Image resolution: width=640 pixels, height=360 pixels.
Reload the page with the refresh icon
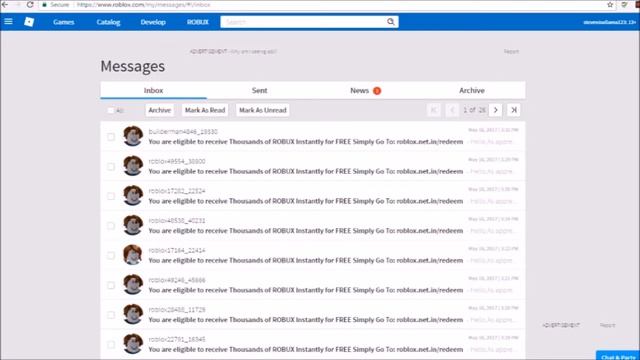(30, 4)
